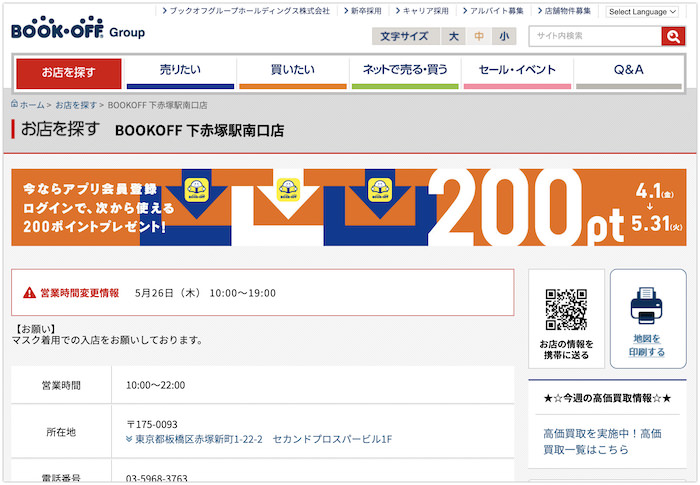This screenshot has height=485, width=700.
Task: Set text size to 小
Action: click(x=504, y=36)
